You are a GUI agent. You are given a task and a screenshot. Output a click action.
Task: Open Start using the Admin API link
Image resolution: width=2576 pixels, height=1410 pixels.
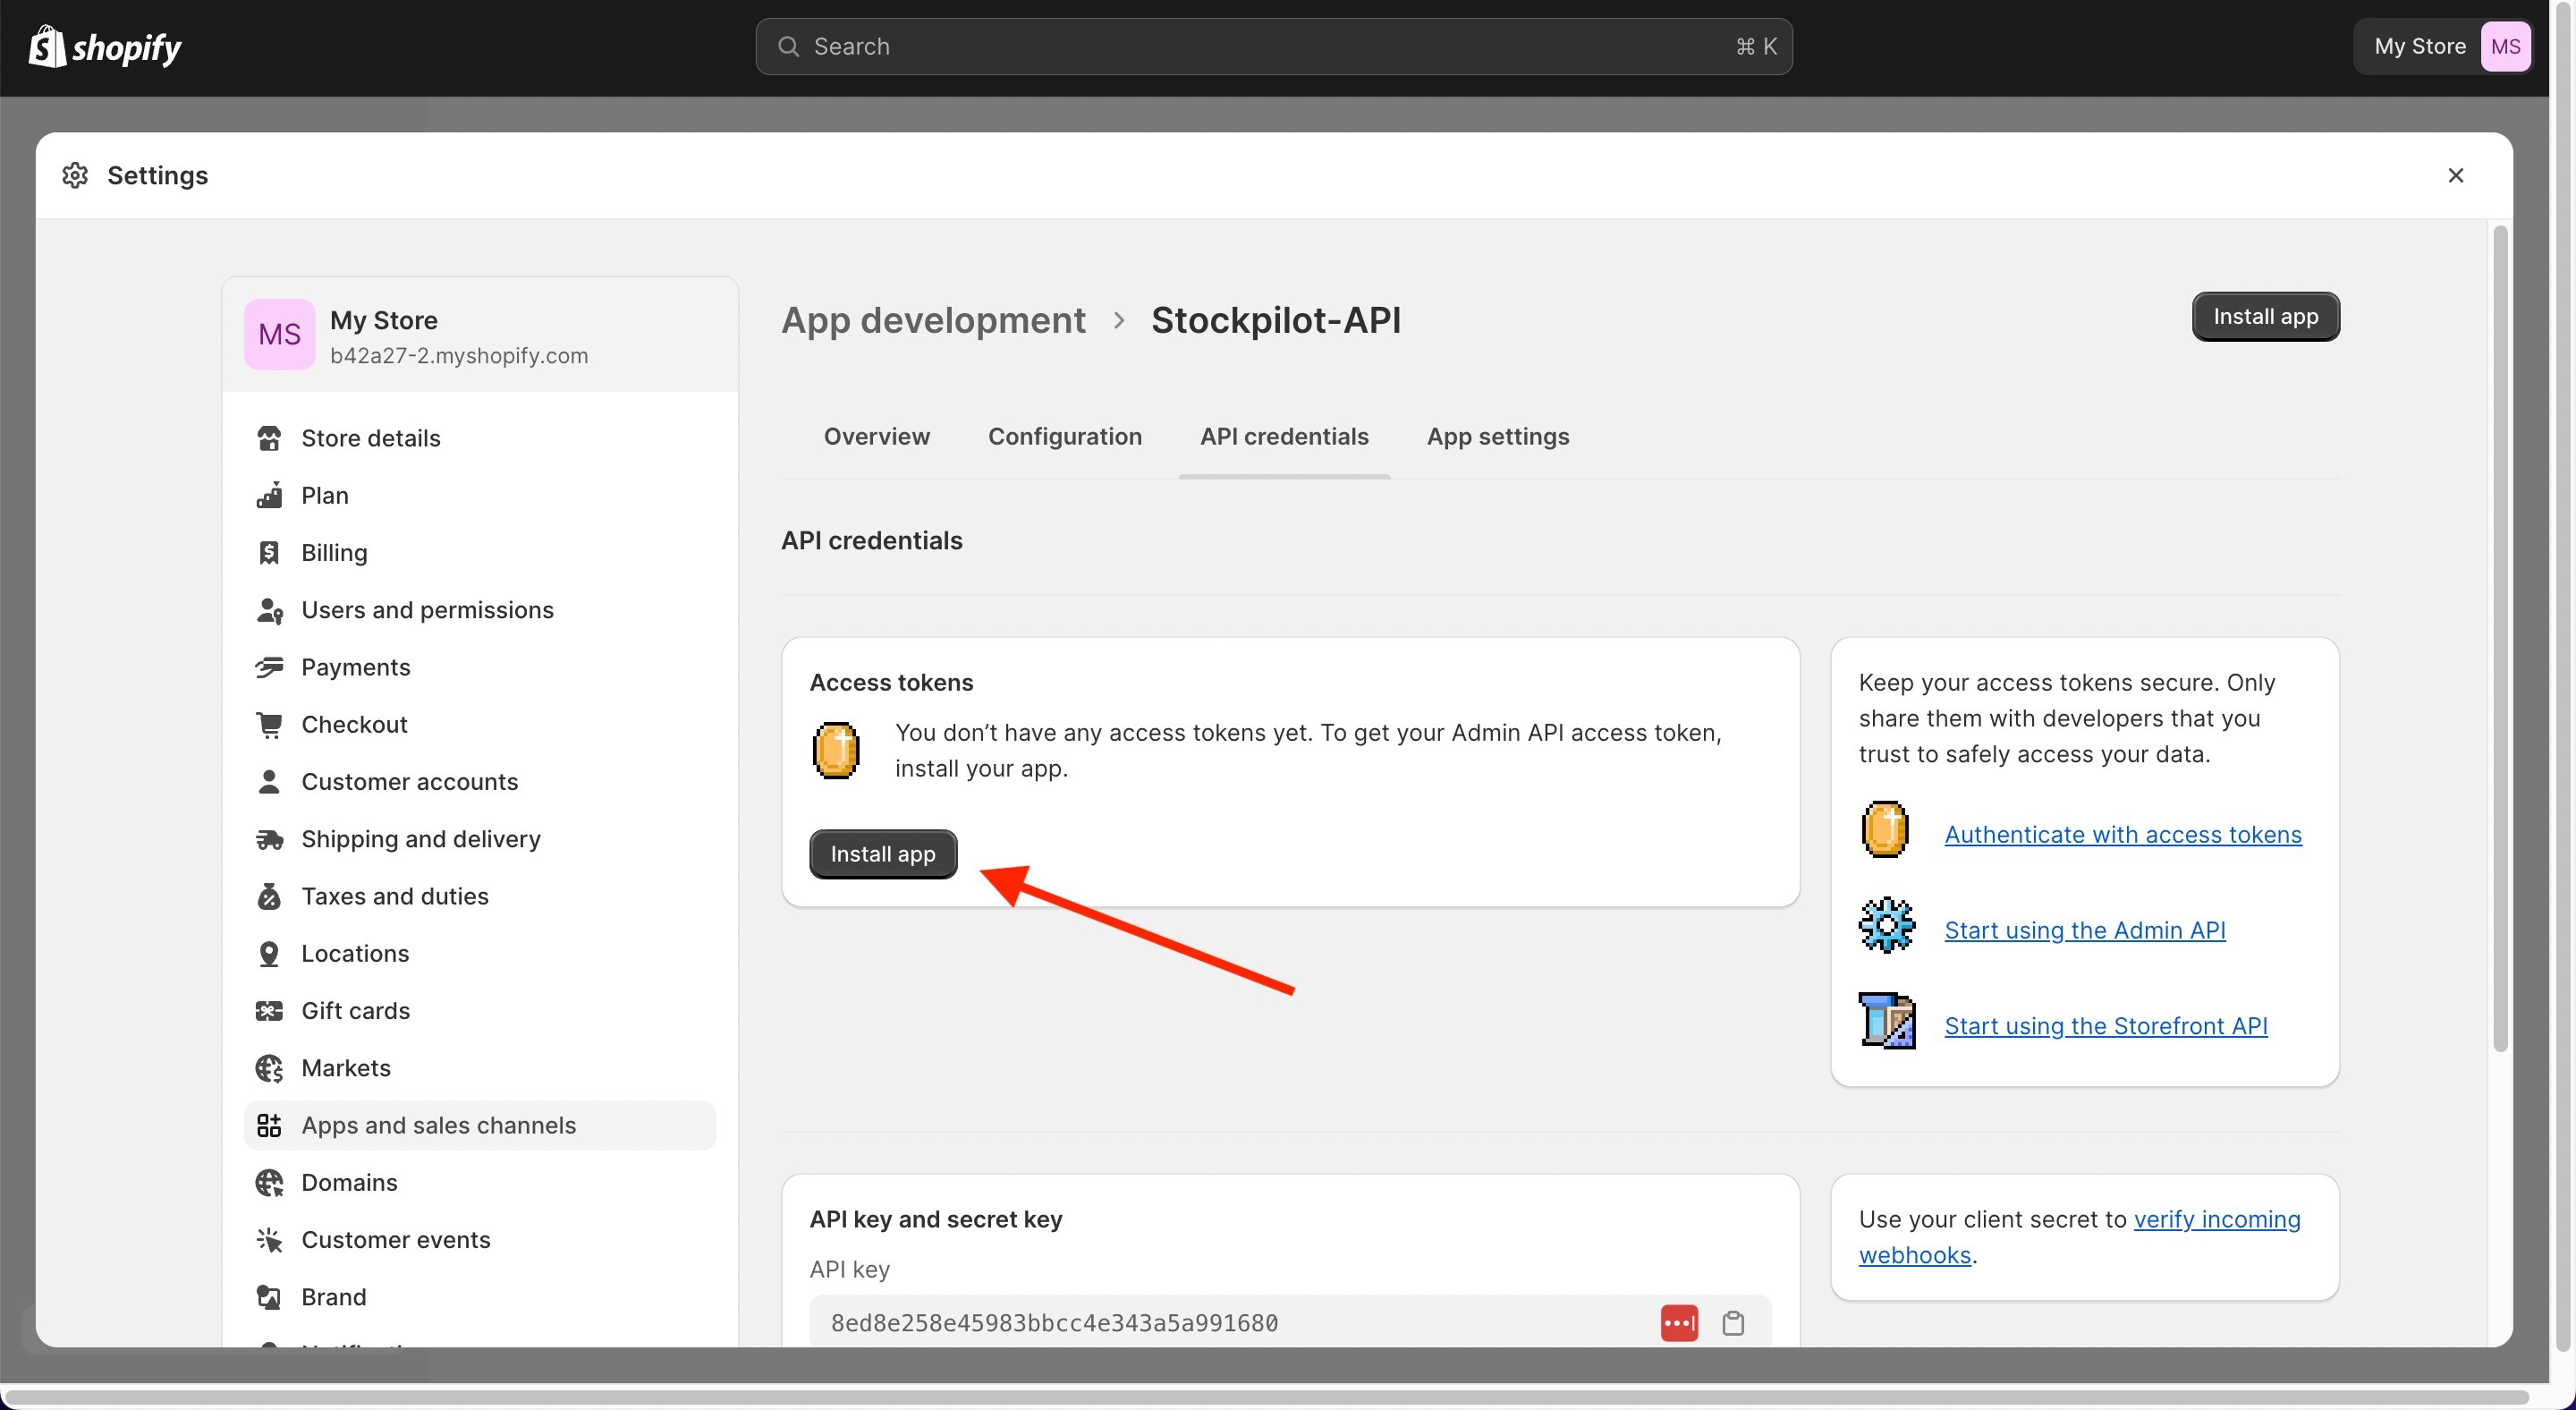click(x=2085, y=930)
